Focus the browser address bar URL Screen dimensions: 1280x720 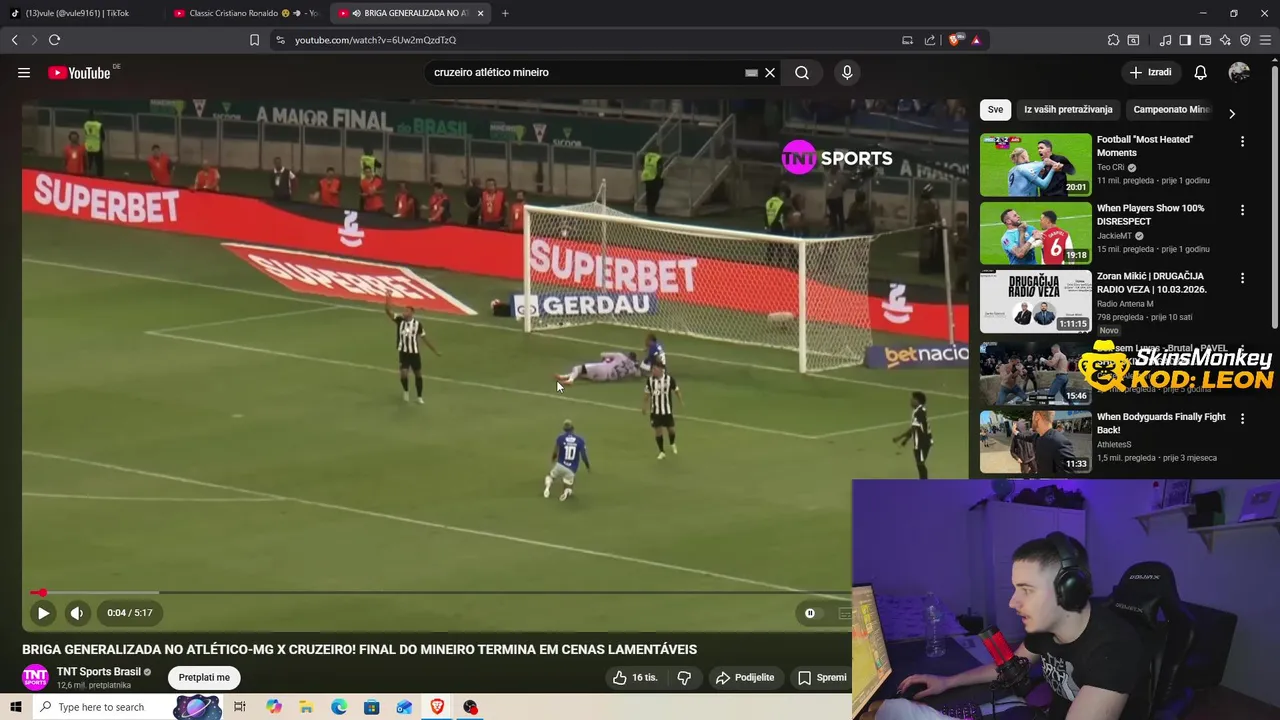pyautogui.click(x=375, y=40)
